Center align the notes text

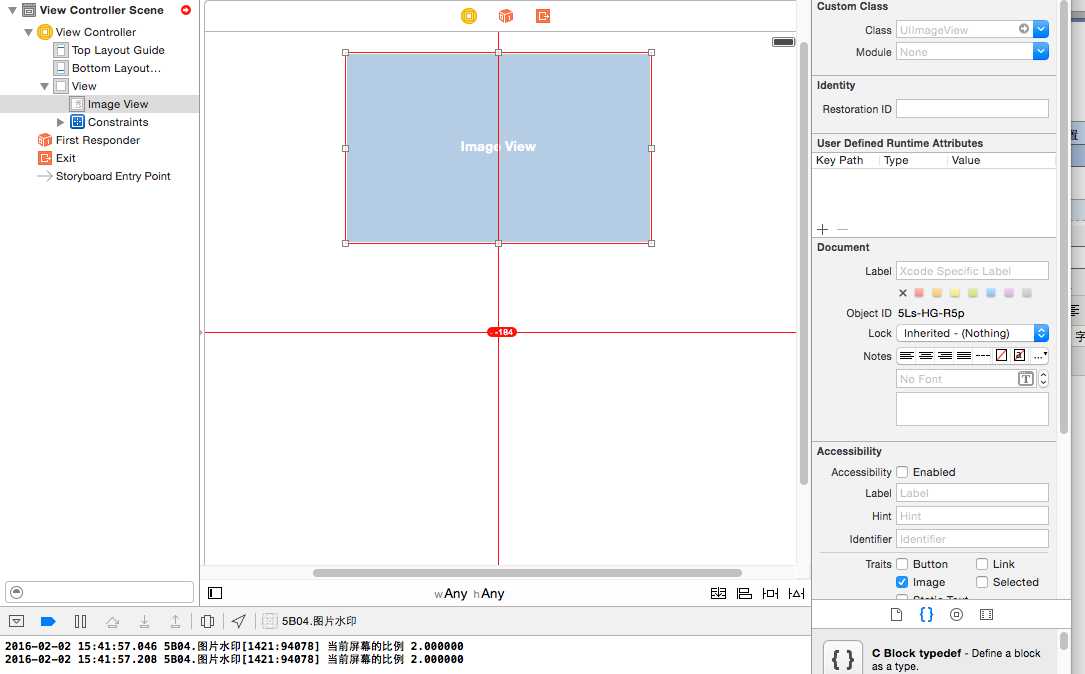tap(926, 356)
